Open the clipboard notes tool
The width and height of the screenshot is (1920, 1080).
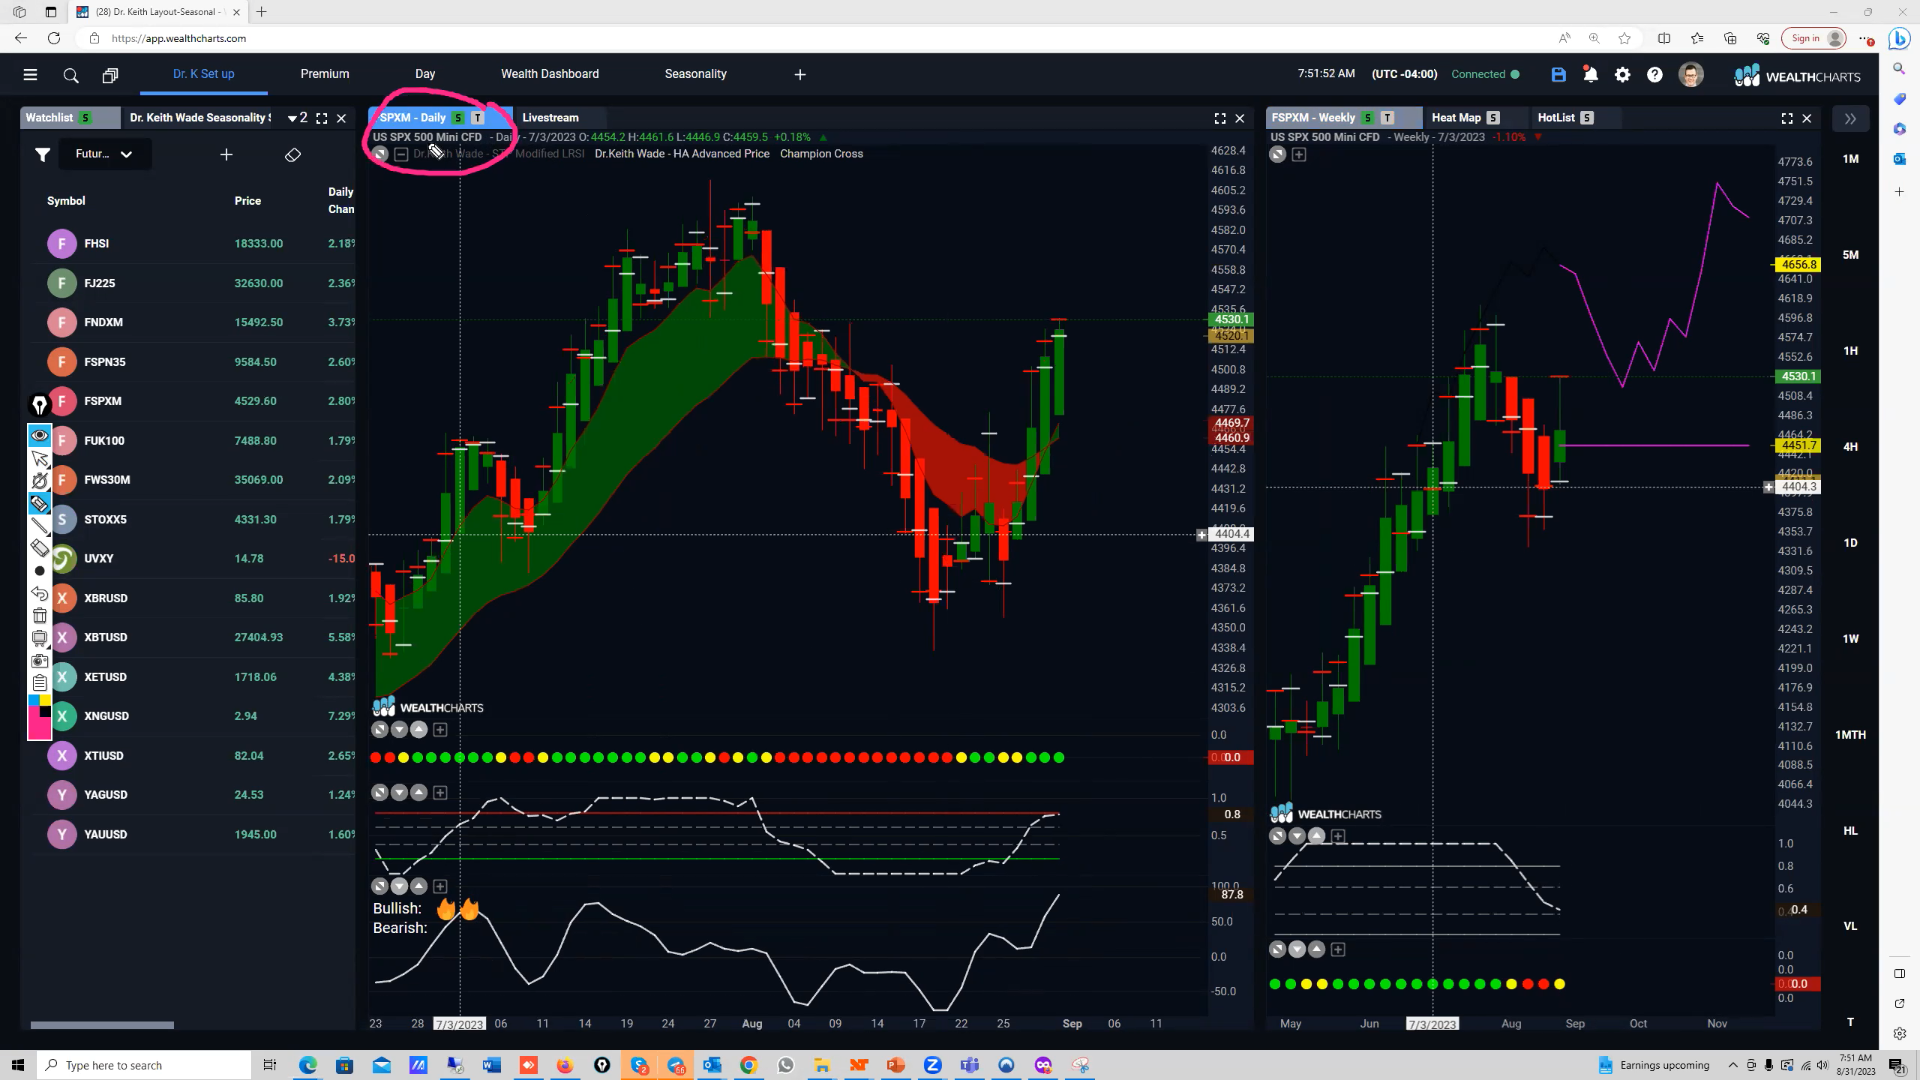point(39,683)
